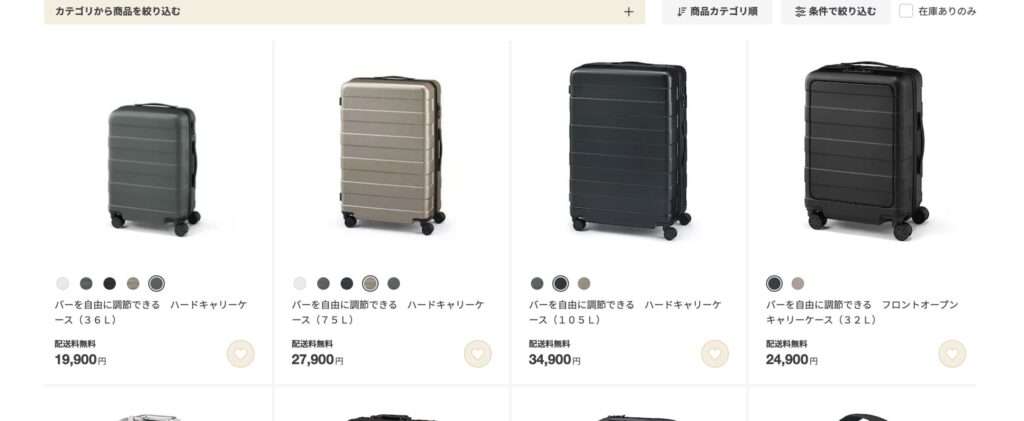Select white color swatch for 36L case
The width and height of the screenshot is (1024, 421).
63,283
